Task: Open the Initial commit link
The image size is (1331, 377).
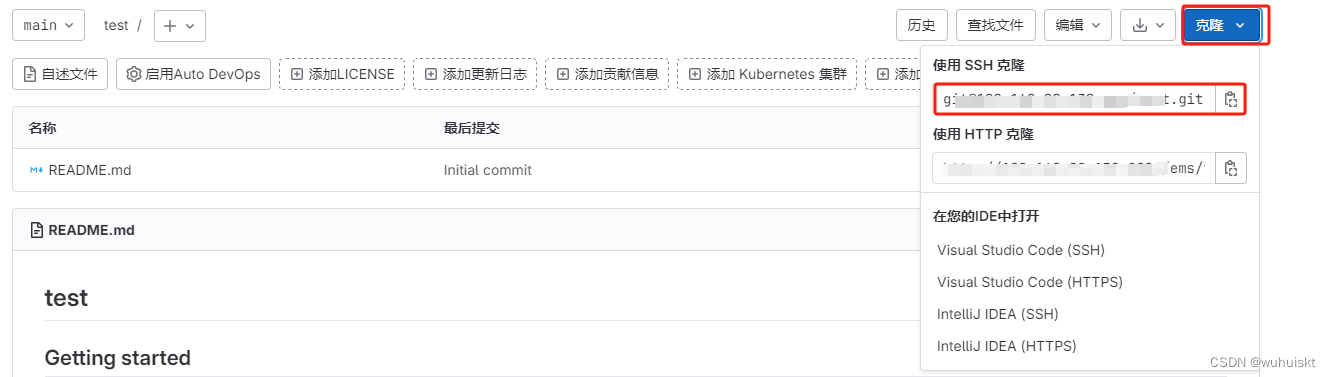Action: (488, 170)
